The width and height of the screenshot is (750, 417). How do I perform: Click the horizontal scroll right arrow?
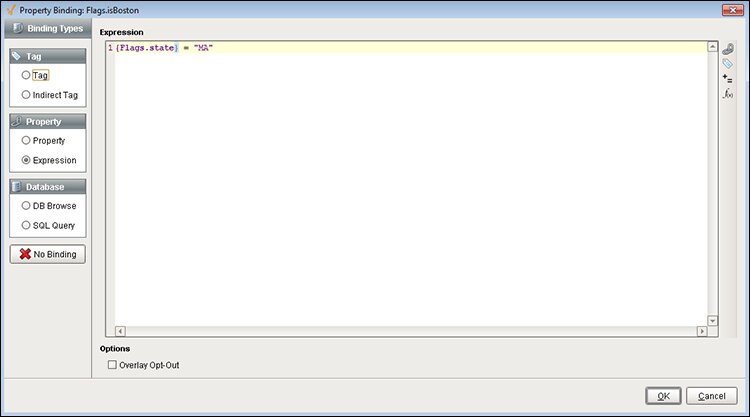(x=702, y=331)
